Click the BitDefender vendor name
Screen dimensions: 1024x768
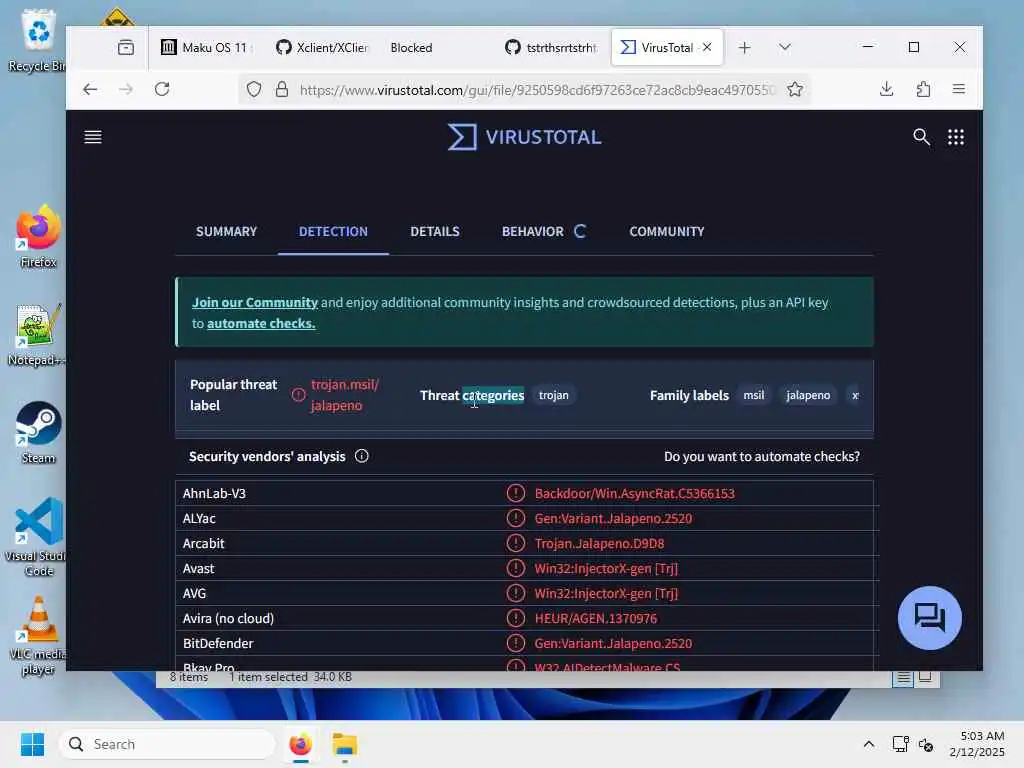click(x=218, y=643)
